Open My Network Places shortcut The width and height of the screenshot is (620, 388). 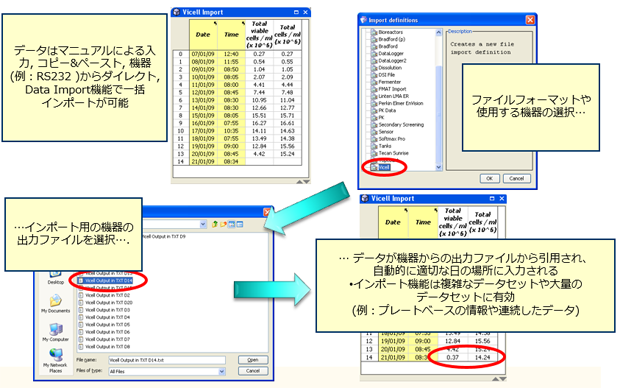point(55,360)
